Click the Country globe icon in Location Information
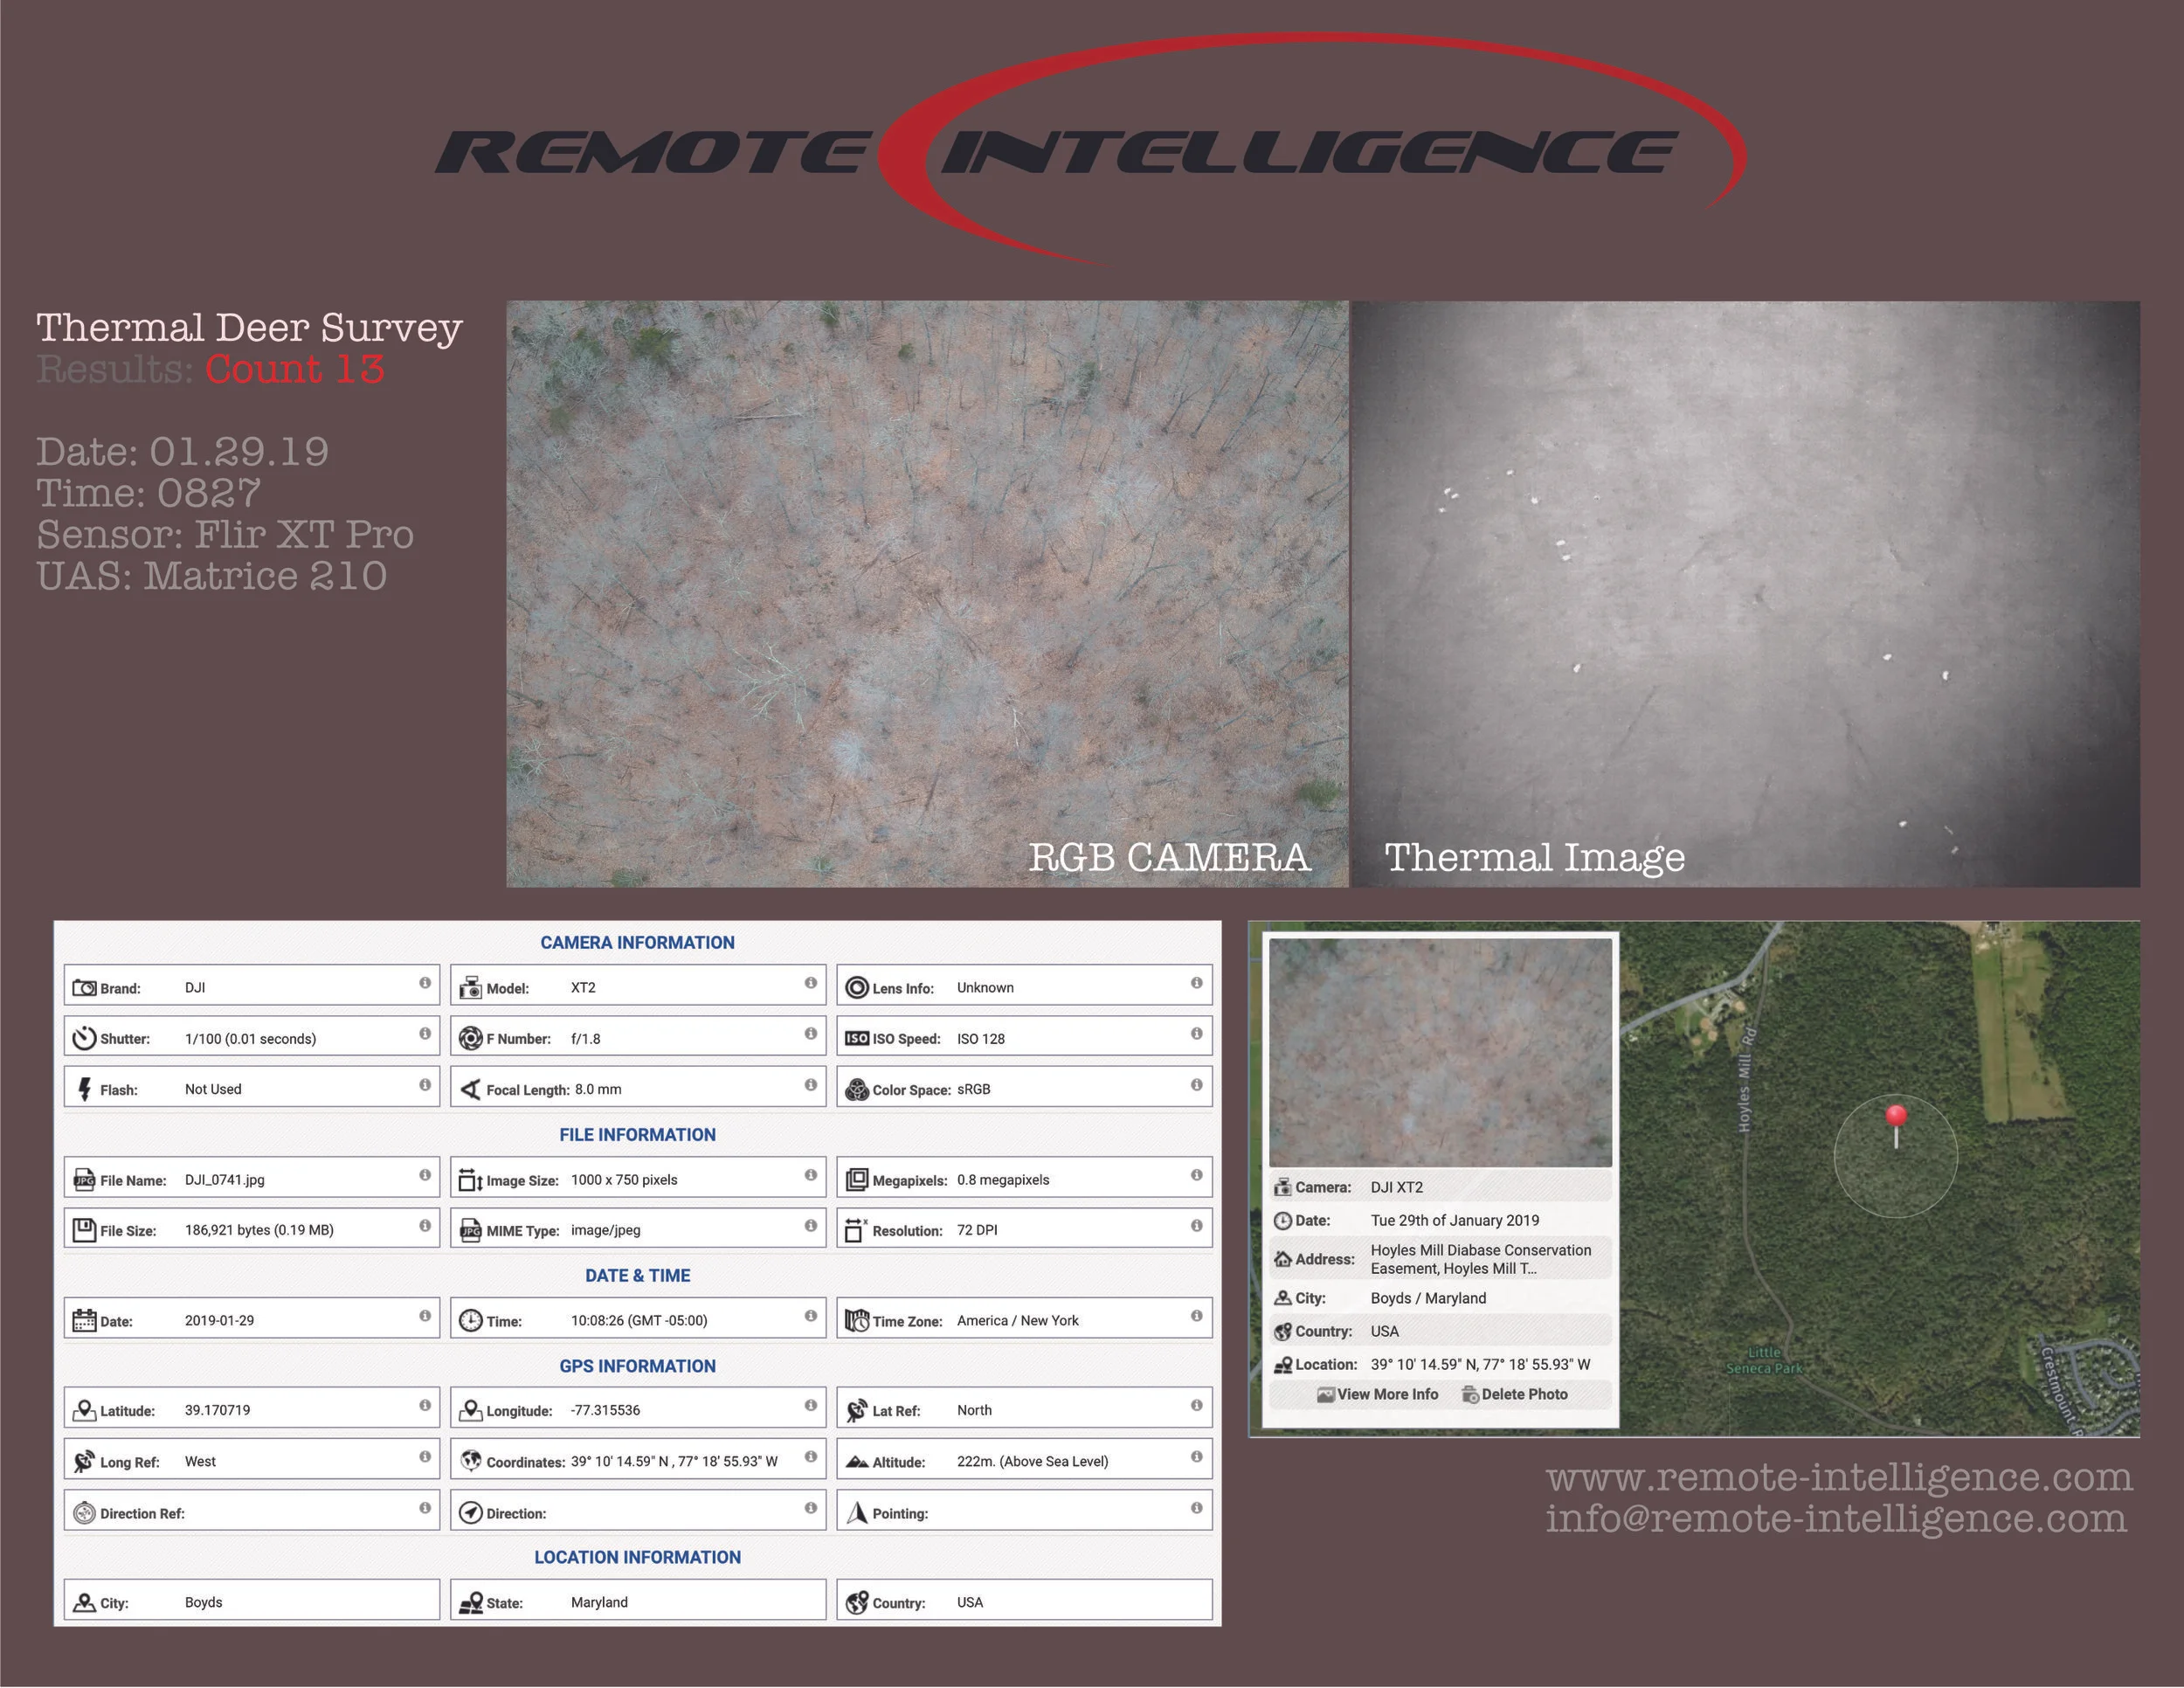Viewport: 2184px width, 1688px height. (857, 1602)
